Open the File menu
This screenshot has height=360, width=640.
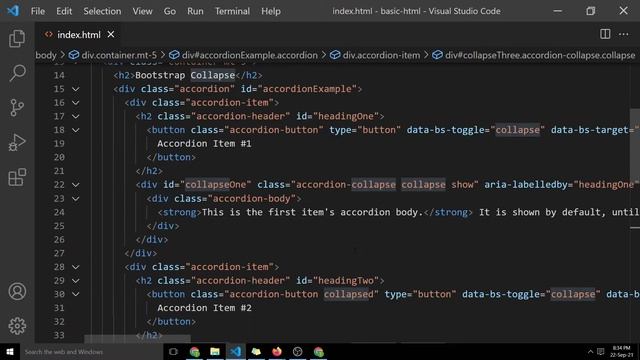[x=38, y=11]
